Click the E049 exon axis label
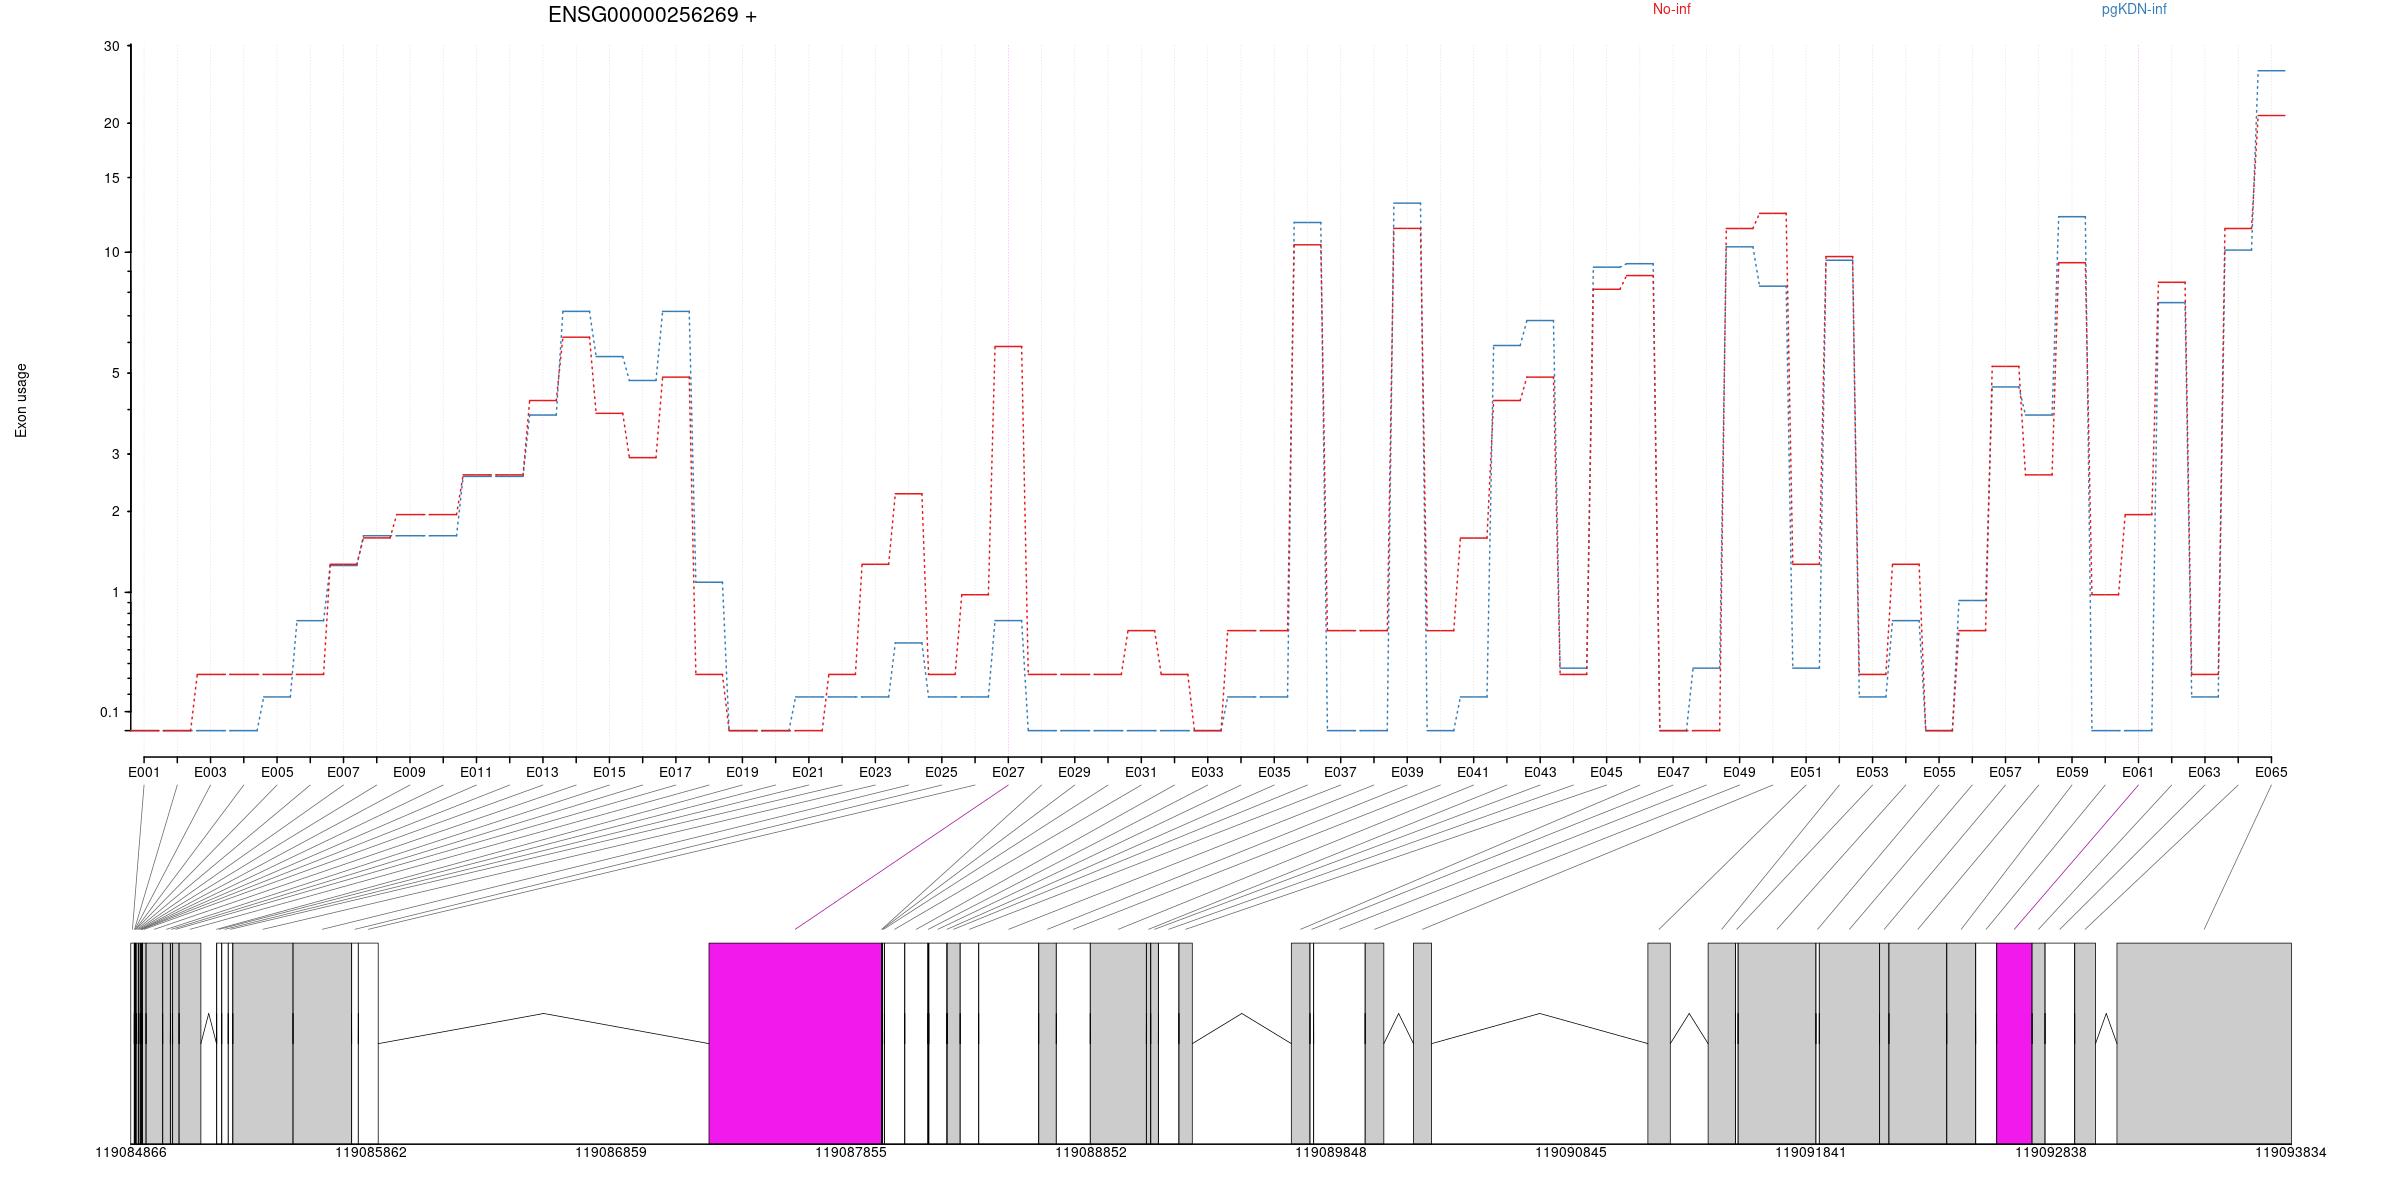The width and height of the screenshot is (2400, 1200). tap(1739, 773)
